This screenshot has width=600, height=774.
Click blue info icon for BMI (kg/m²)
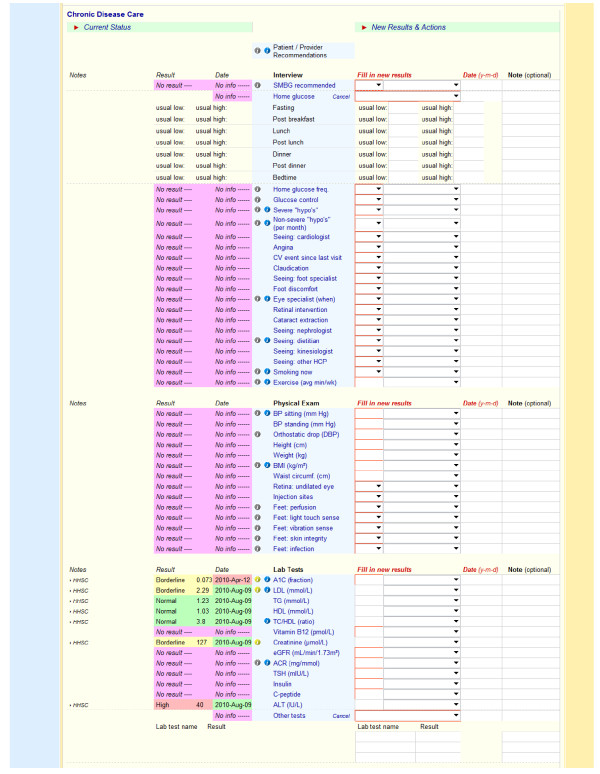pyautogui.click(x=267, y=465)
